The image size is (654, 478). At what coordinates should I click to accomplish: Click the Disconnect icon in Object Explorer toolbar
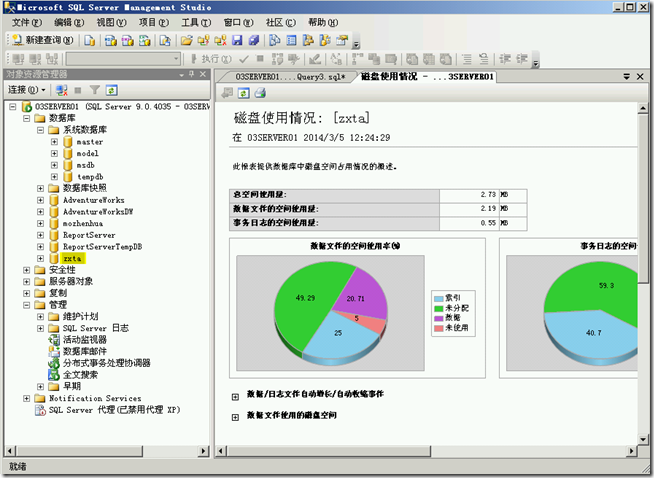coord(62,90)
